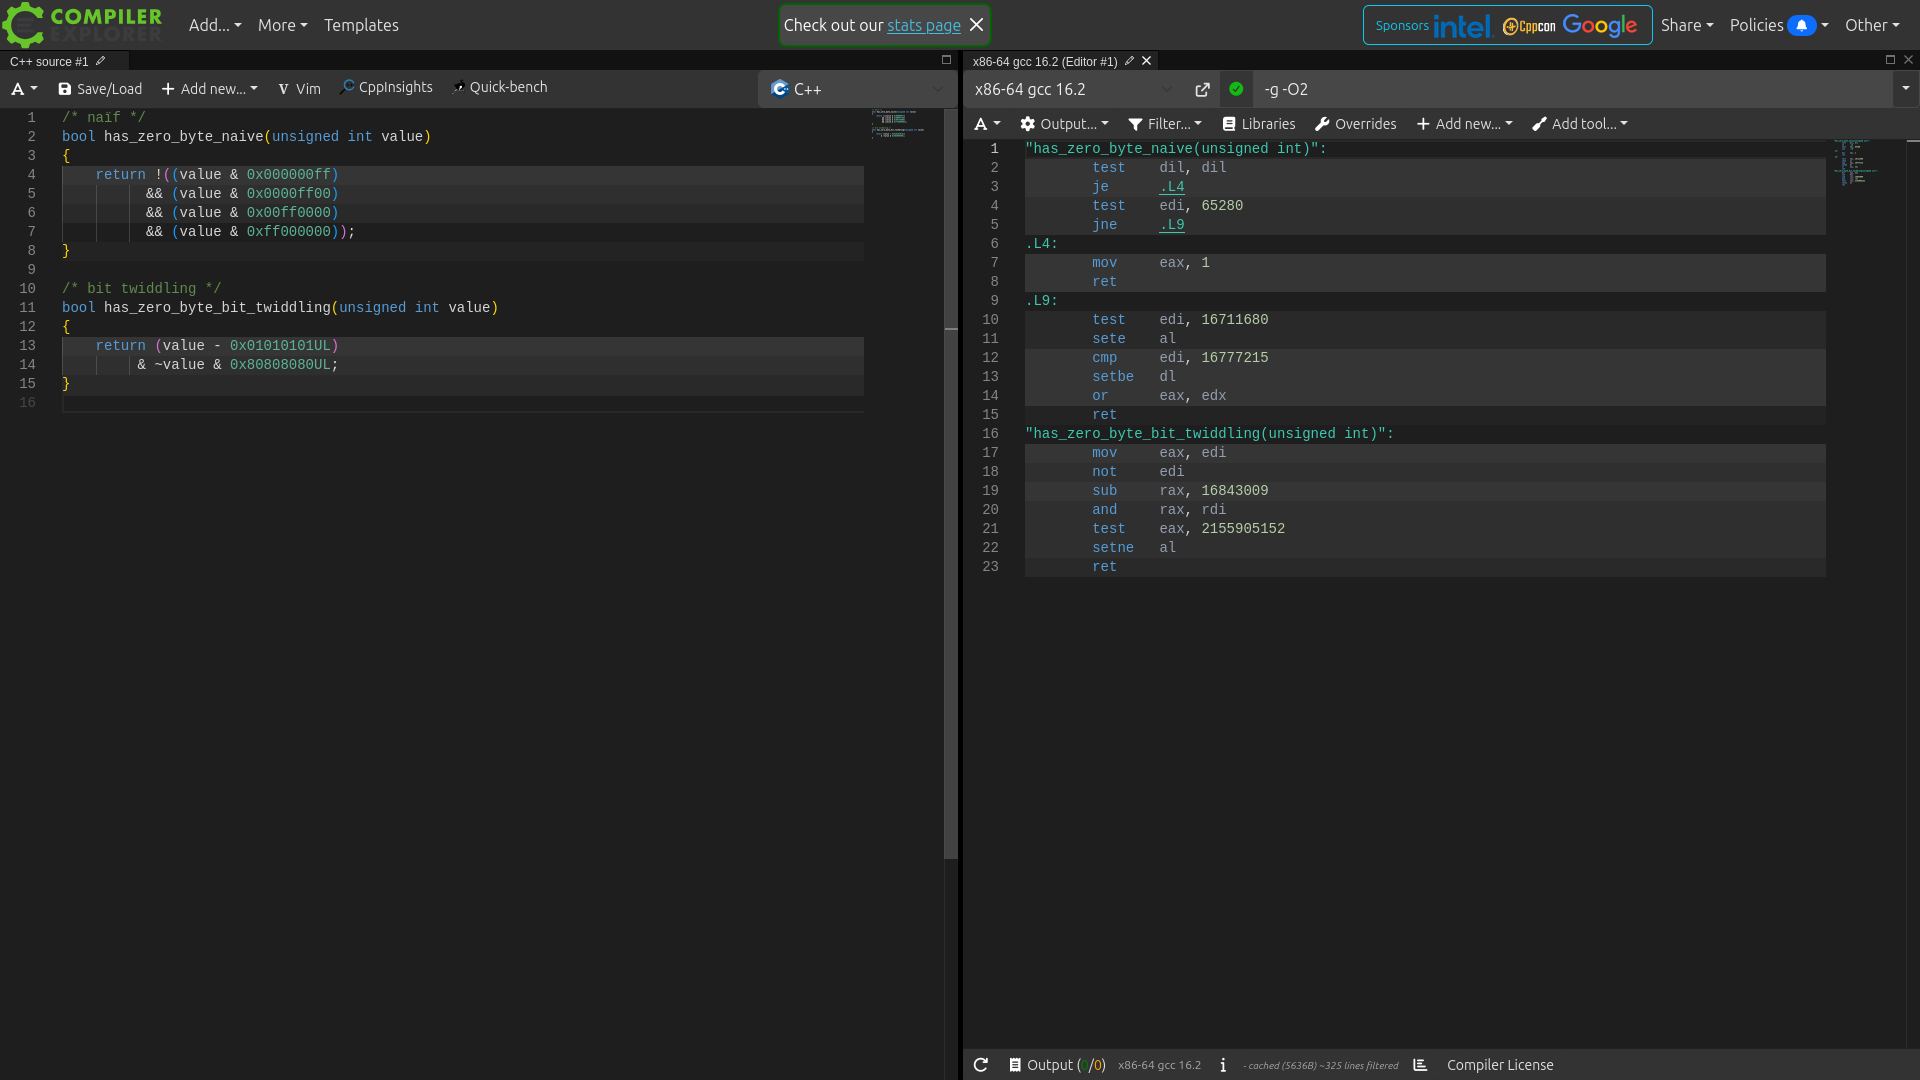
Task: Pop out compiler picker window icon
Action: (1202, 89)
